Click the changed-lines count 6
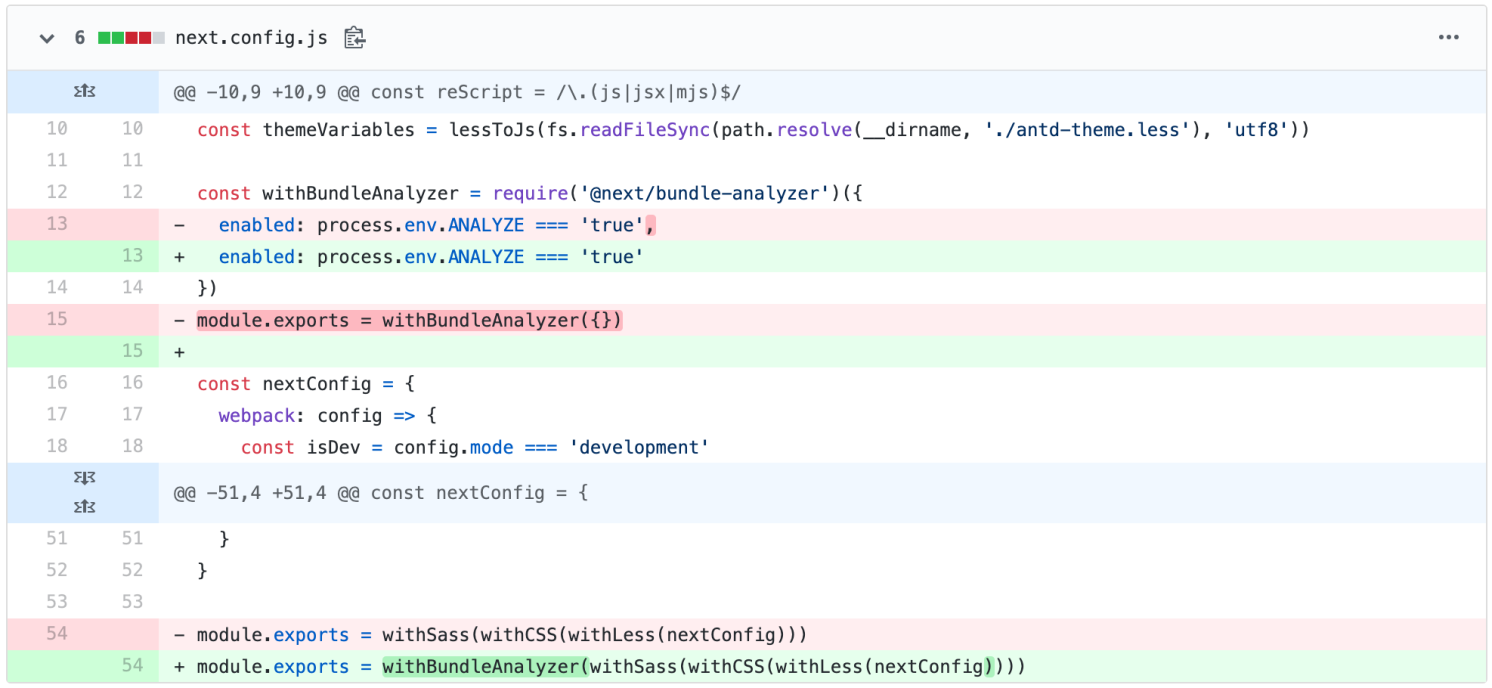Viewport: 1492px width, 688px height. tap(79, 37)
